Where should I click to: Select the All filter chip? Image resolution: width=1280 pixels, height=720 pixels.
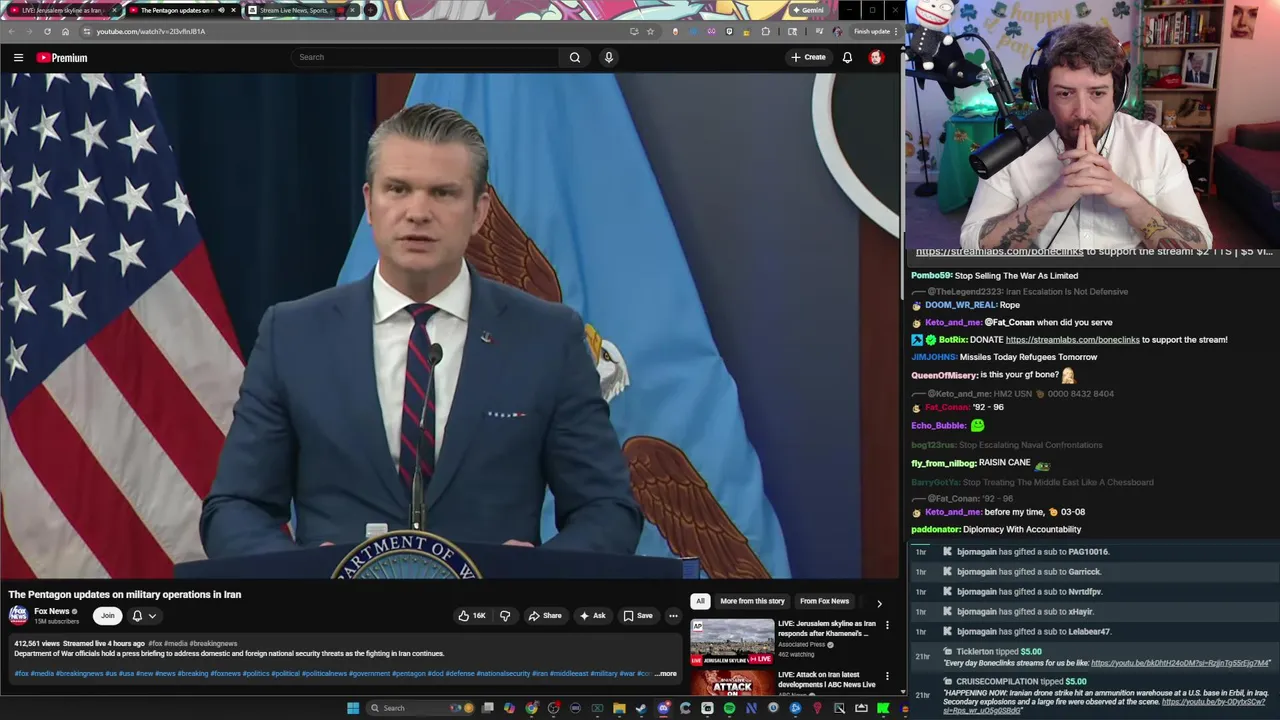click(700, 601)
